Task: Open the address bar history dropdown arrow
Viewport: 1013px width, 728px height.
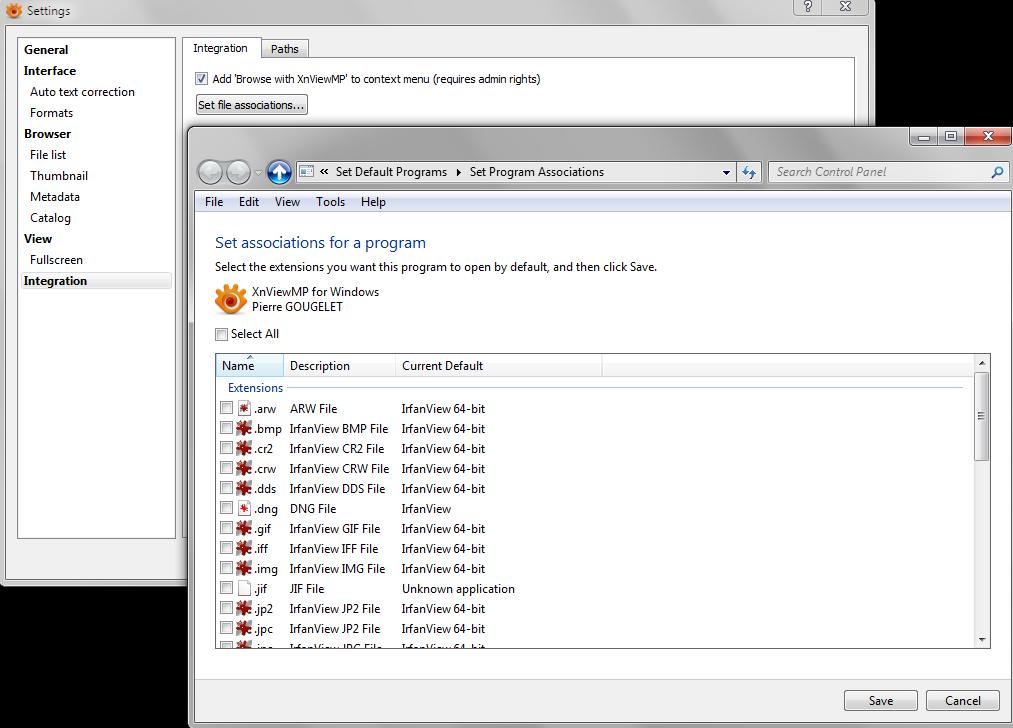Action: click(726, 172)
